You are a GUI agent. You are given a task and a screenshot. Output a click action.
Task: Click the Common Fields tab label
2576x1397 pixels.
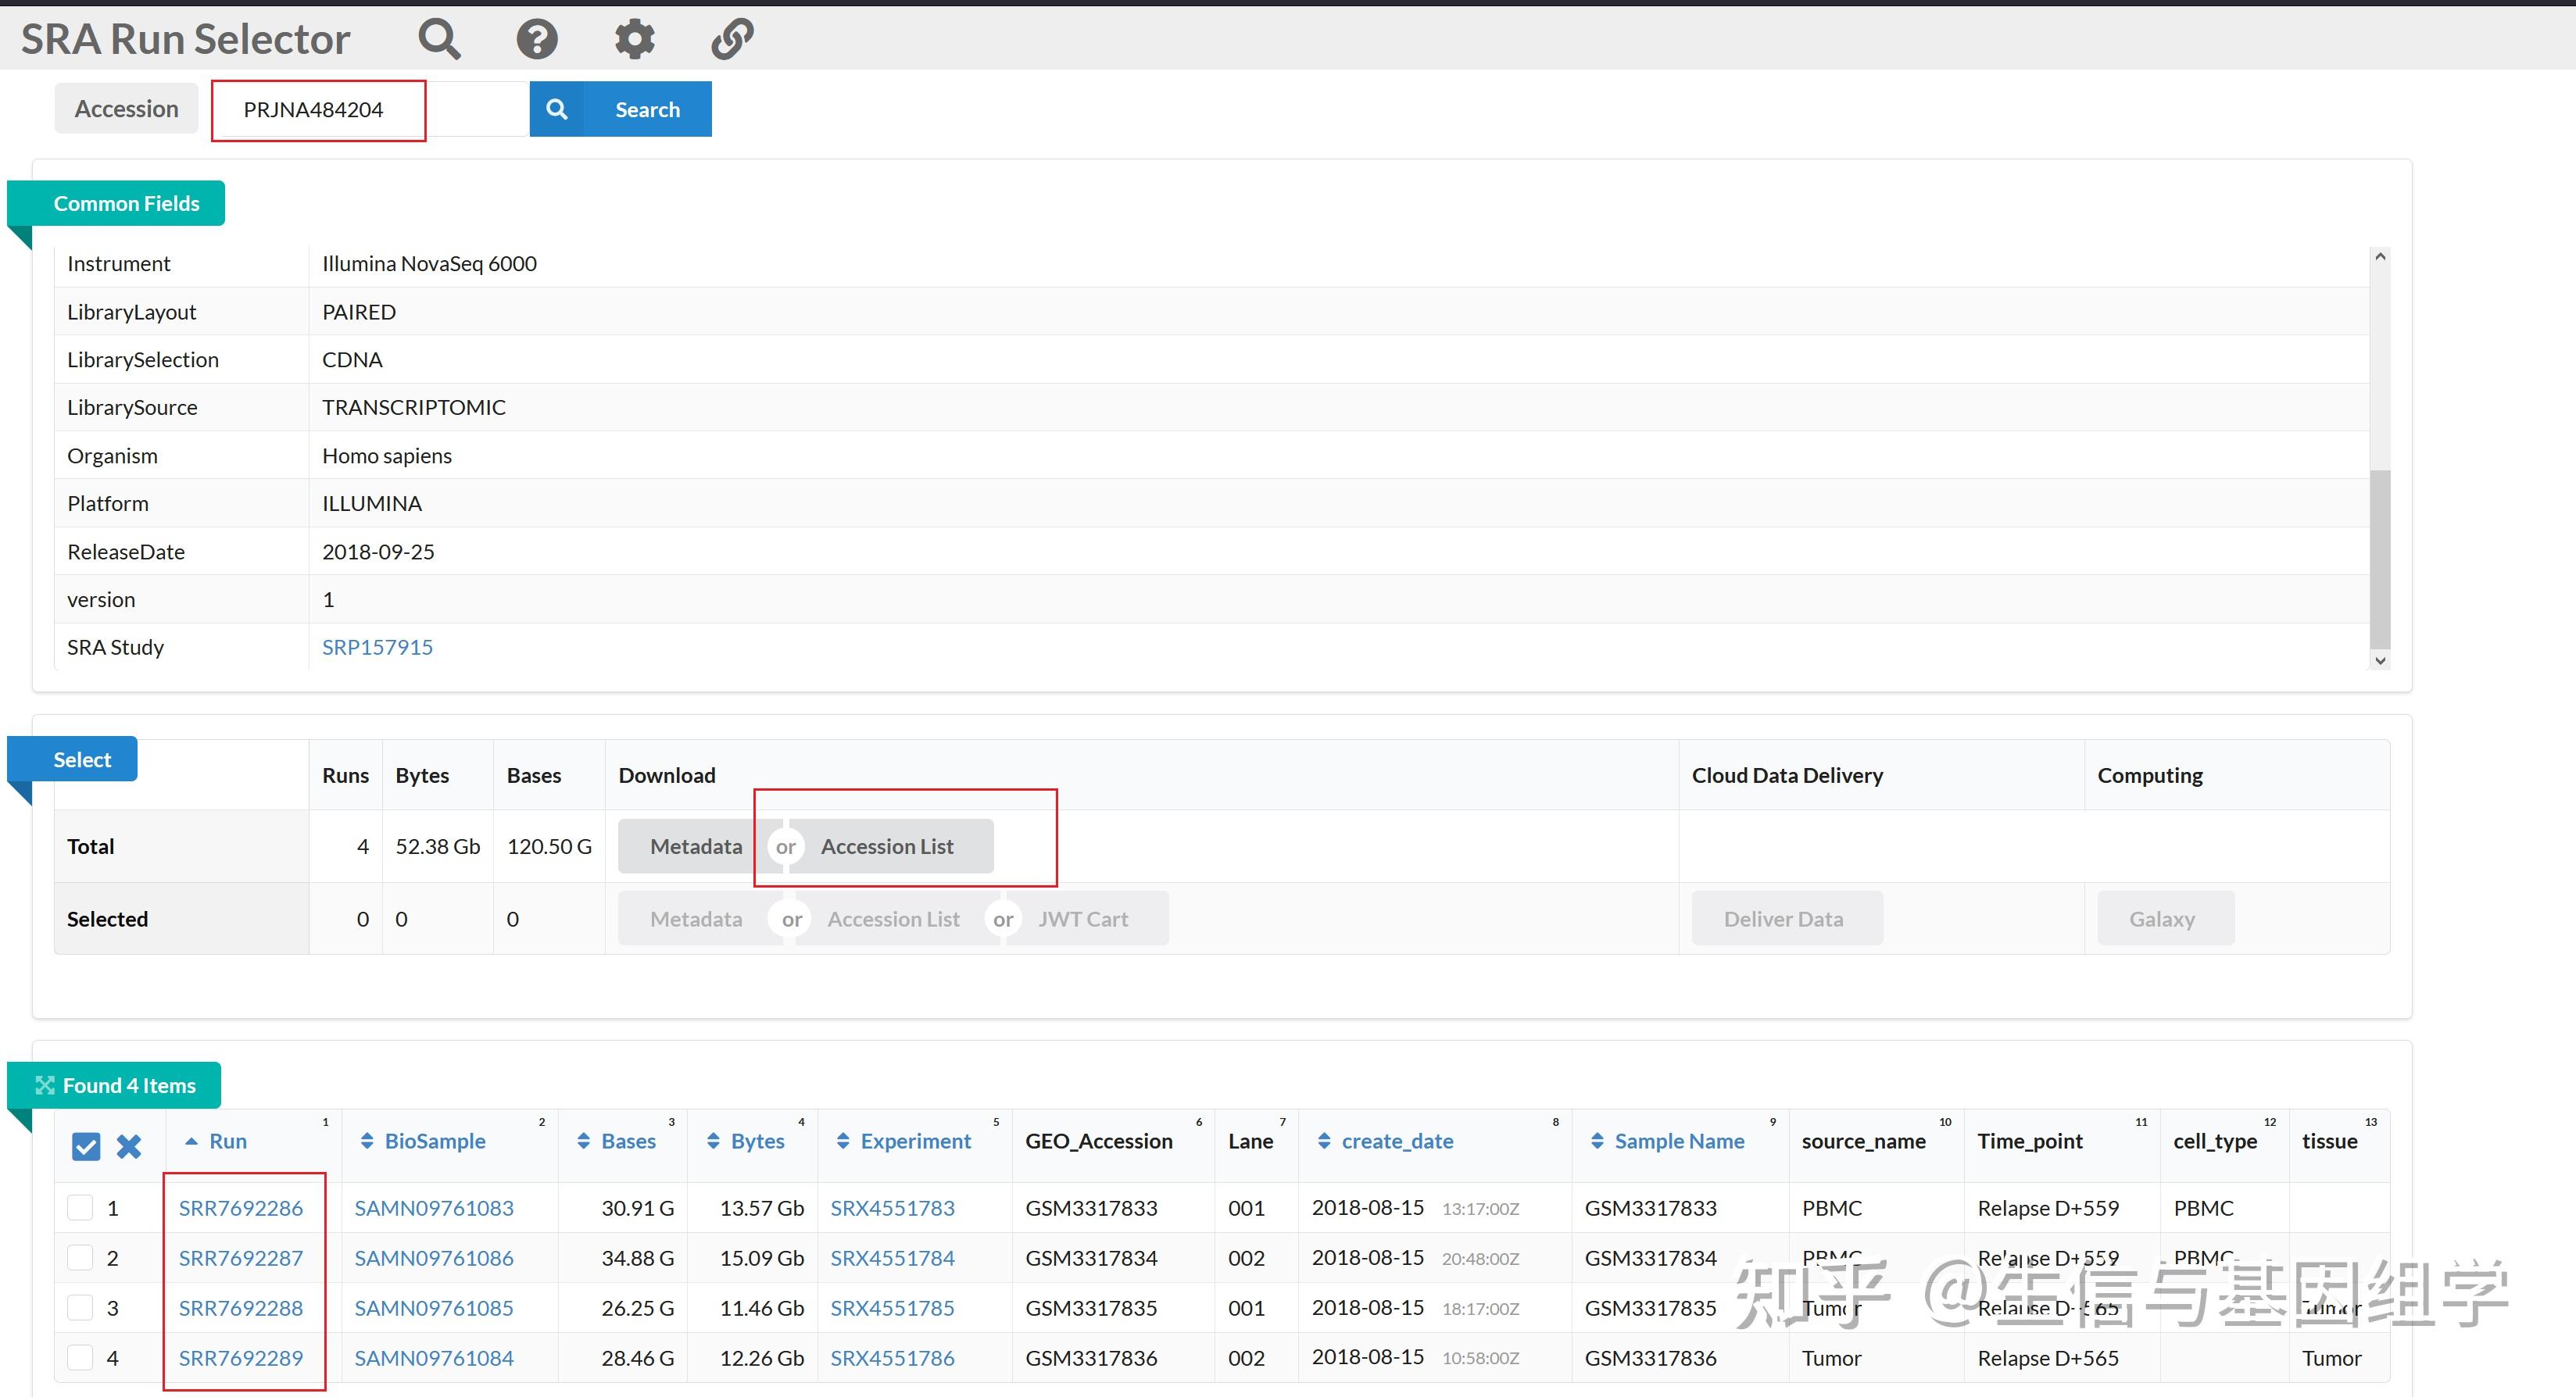126,203
